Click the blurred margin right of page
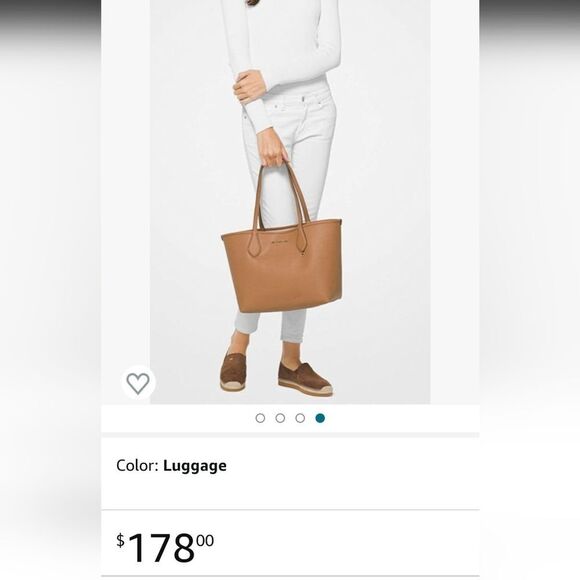Screen dimensions: 580x580 coord(530,290)
